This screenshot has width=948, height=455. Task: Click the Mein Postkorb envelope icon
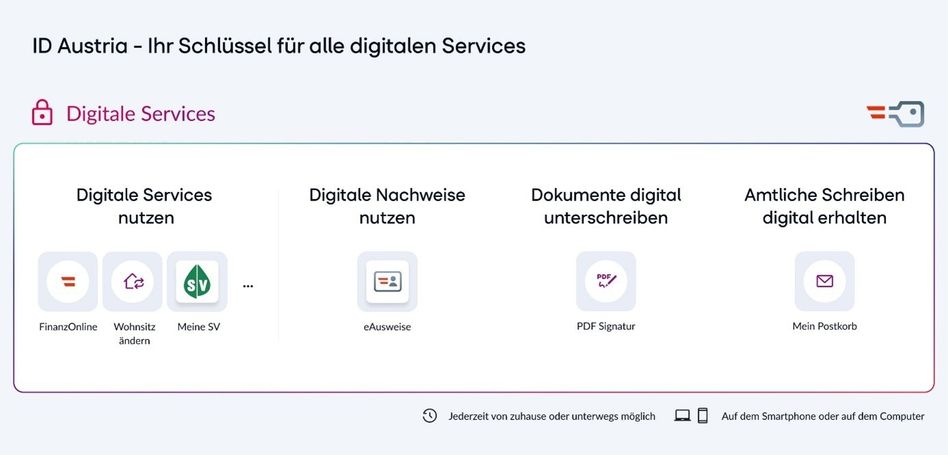pyautogui.click(x=824, y=281)
